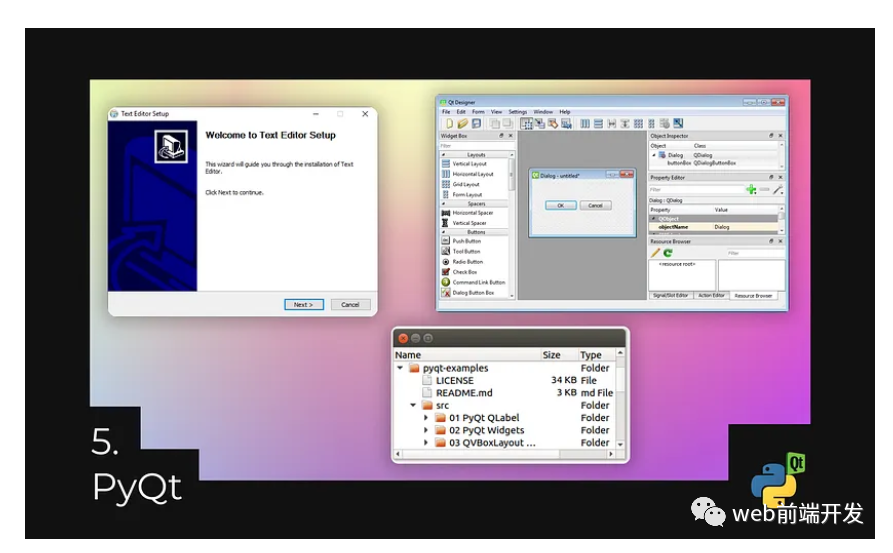Select the README.md file row
Image resolution: width=893 pixels, height=553 pixels.
(x=505, y=393)
